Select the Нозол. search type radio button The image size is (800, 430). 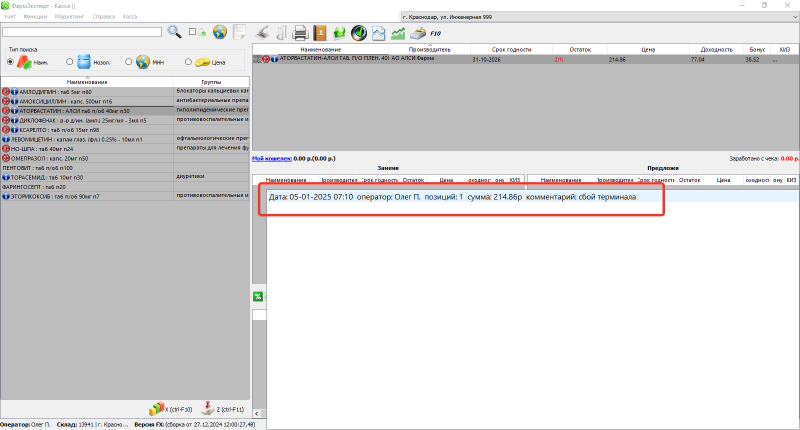(69, 62)
